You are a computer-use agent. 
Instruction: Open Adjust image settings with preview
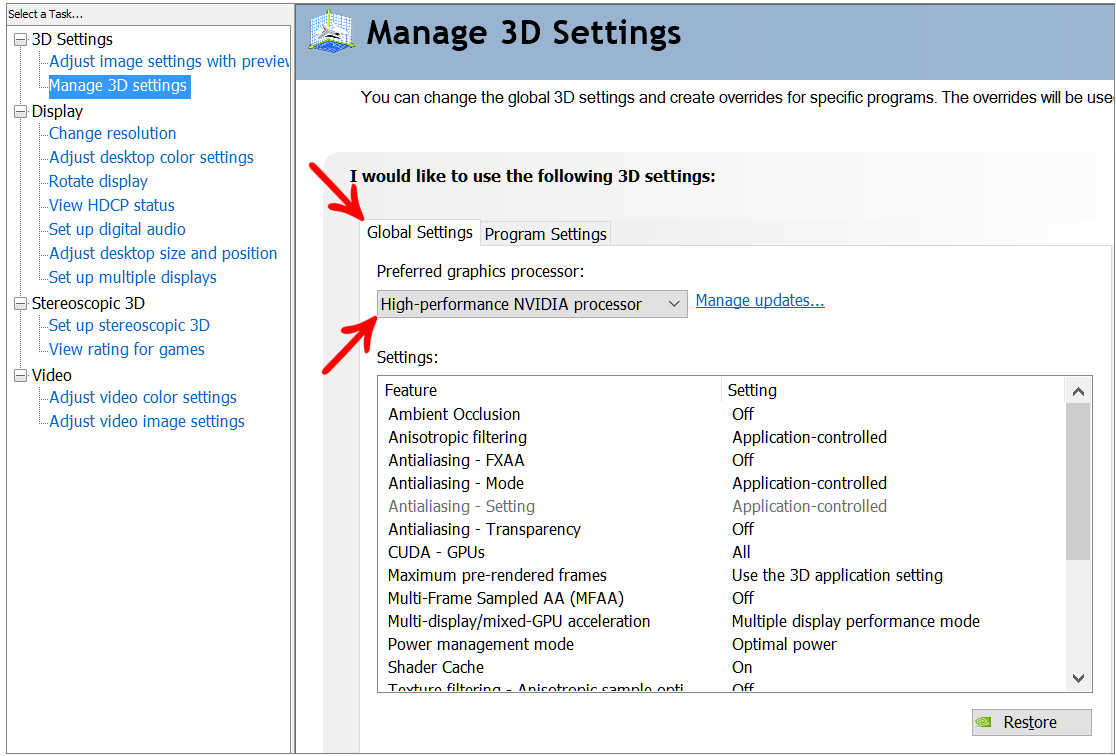pos(169,61)
